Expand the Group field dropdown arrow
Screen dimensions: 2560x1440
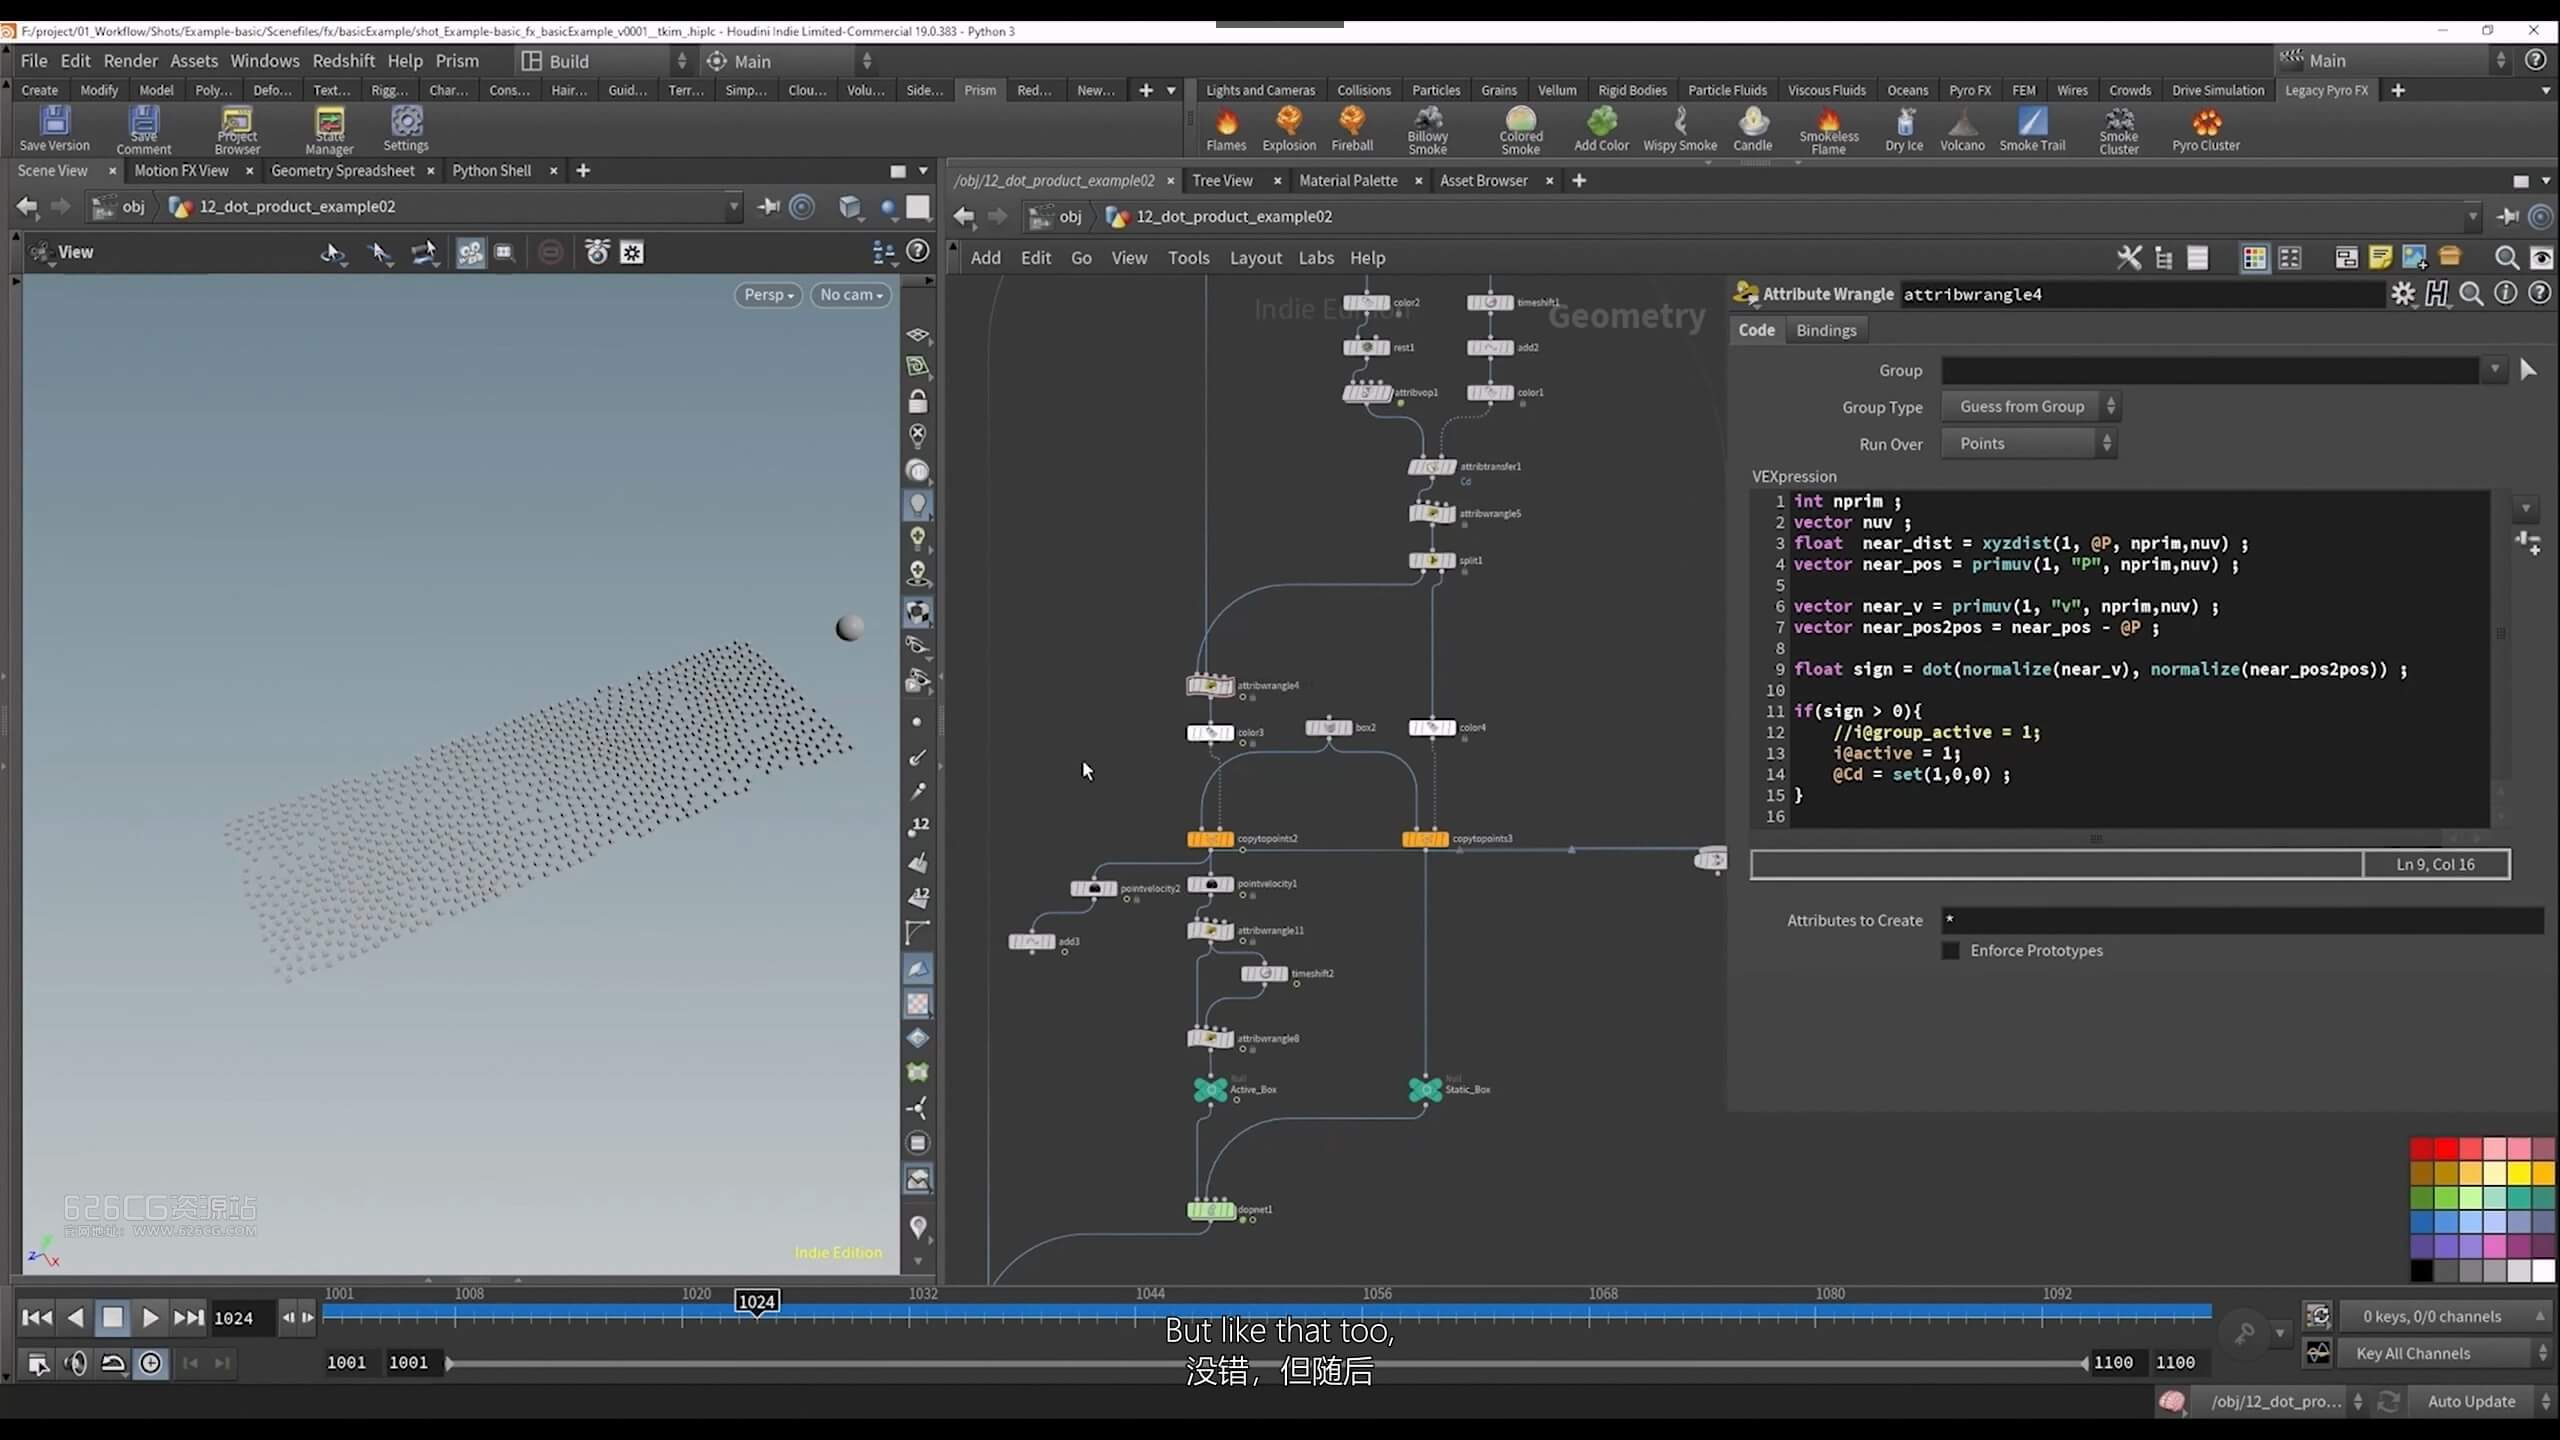[x=2495, y=370]
